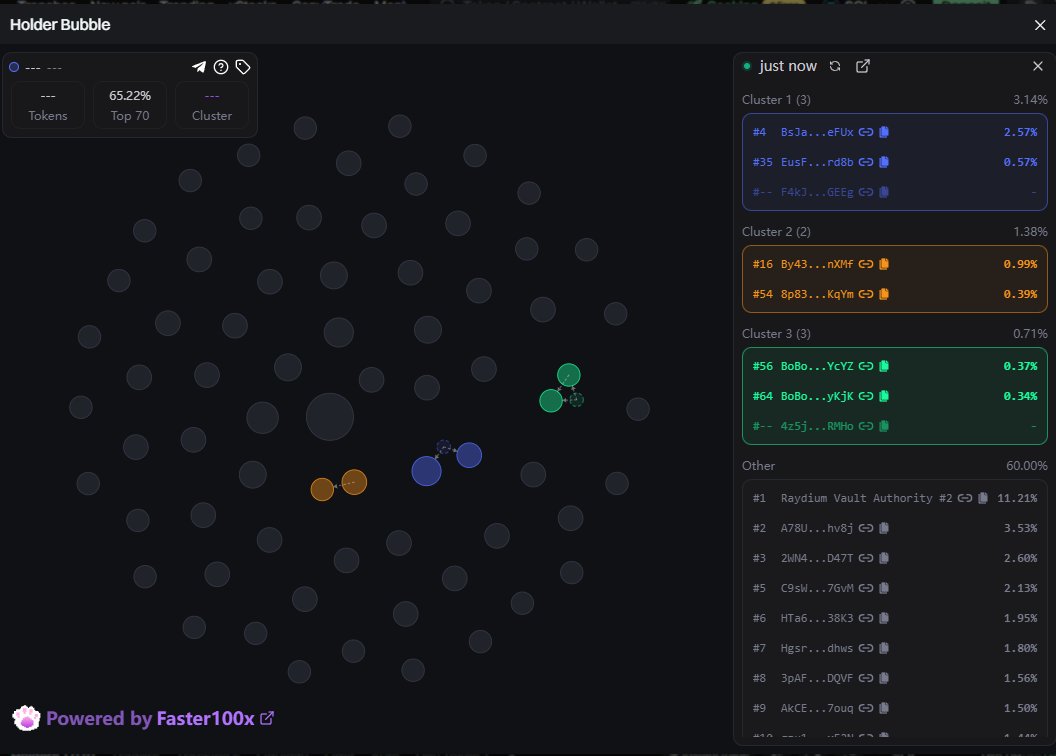Select the Top 70 stat box
This screenshot has width=1056, height=756.
(x=130, y=105)
